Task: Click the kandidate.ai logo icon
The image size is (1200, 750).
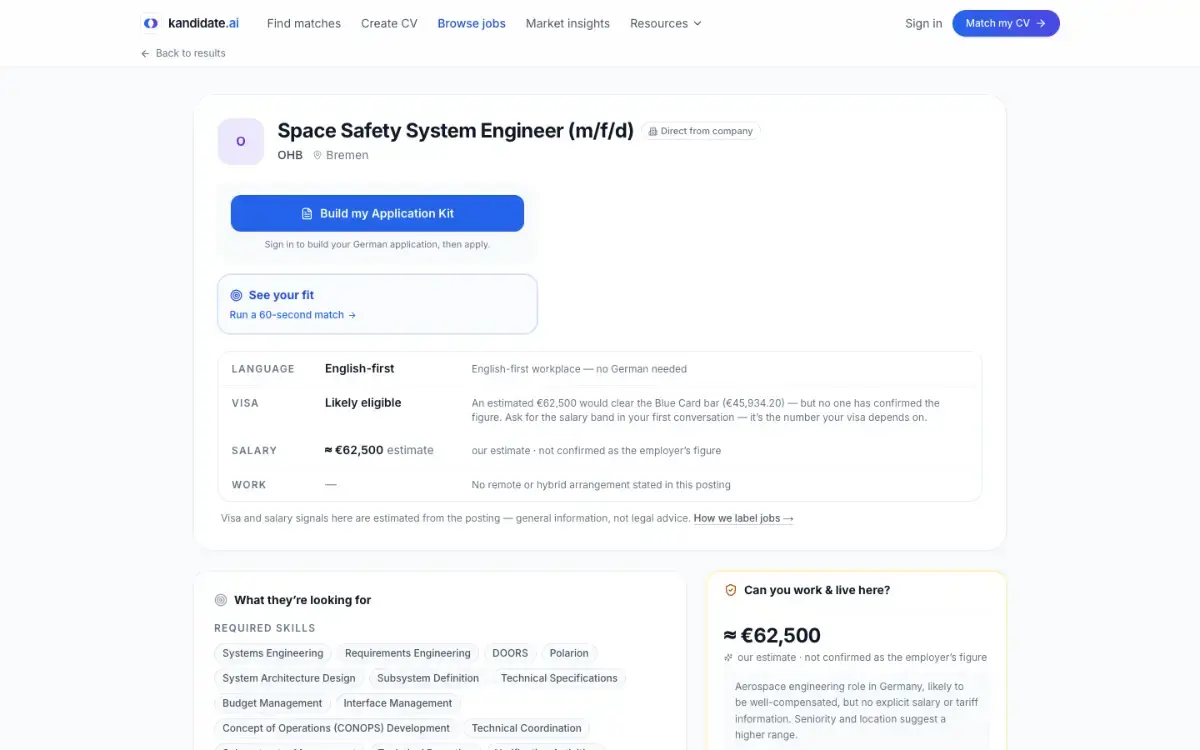Action: tap(150, 23)
